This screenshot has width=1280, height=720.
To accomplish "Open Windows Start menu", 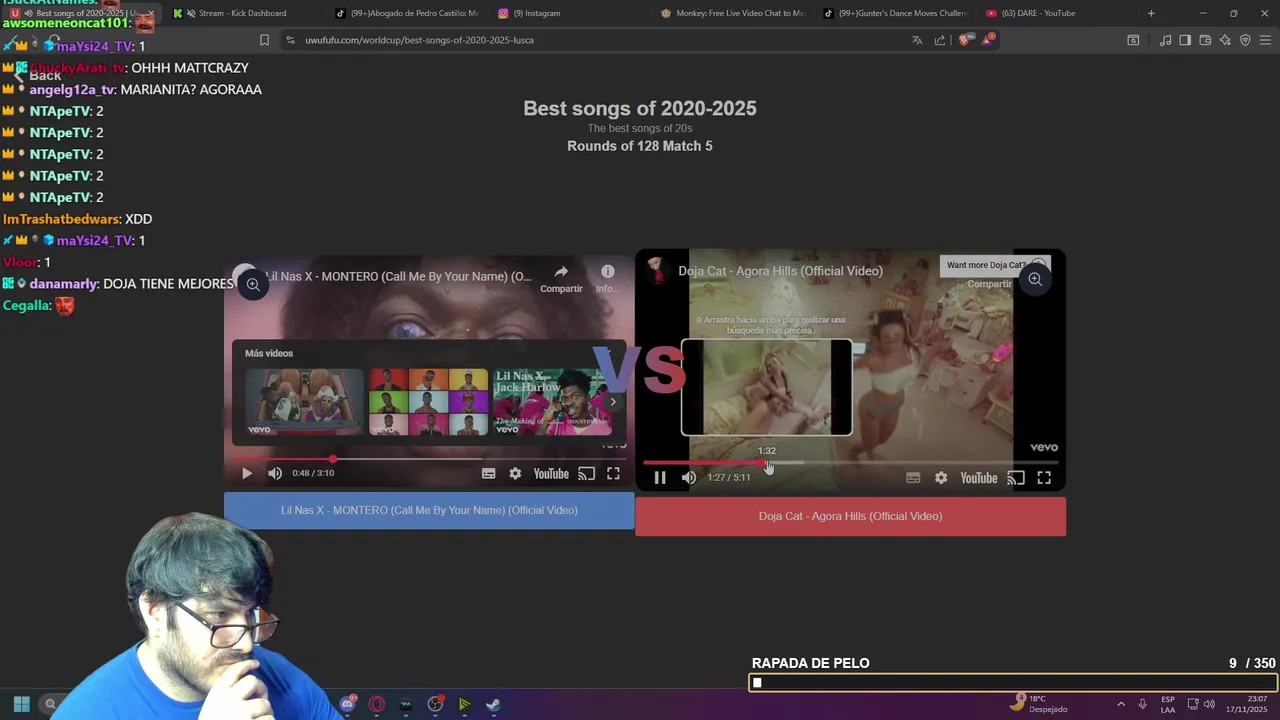I will tap(21, 704).
